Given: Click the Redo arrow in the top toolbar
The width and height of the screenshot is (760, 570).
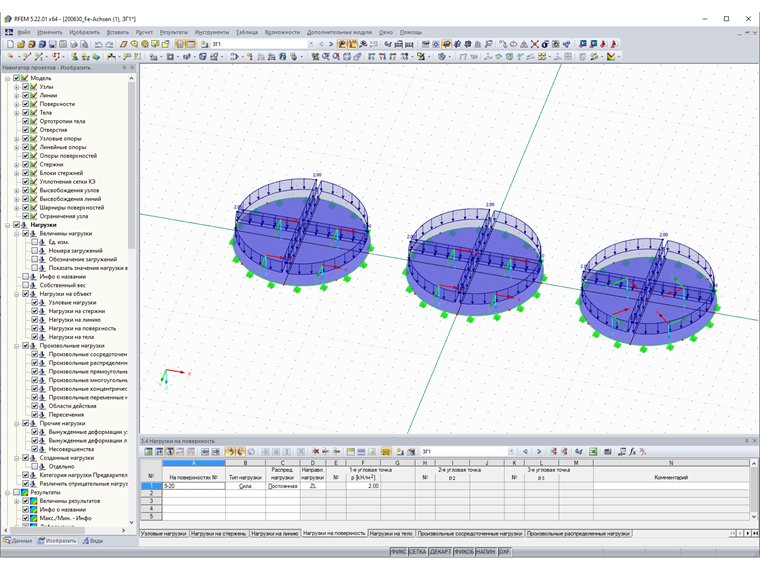Looking at the screenshot, I should pyautogui.click(x=110, y=44).
